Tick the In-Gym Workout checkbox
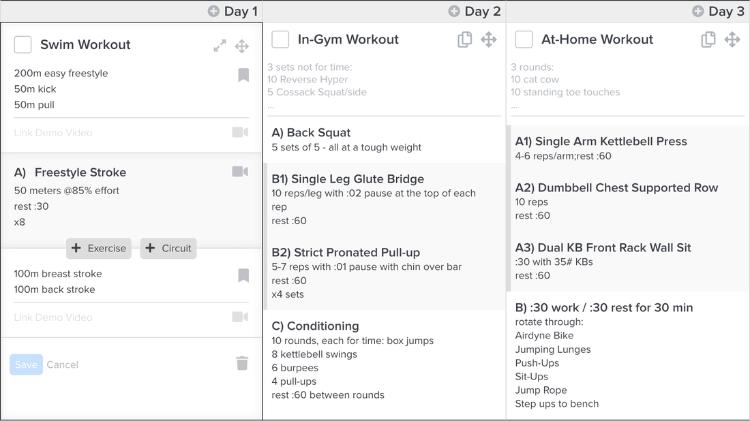This screenshot has height=421, width=750. (x=280, y=39)
